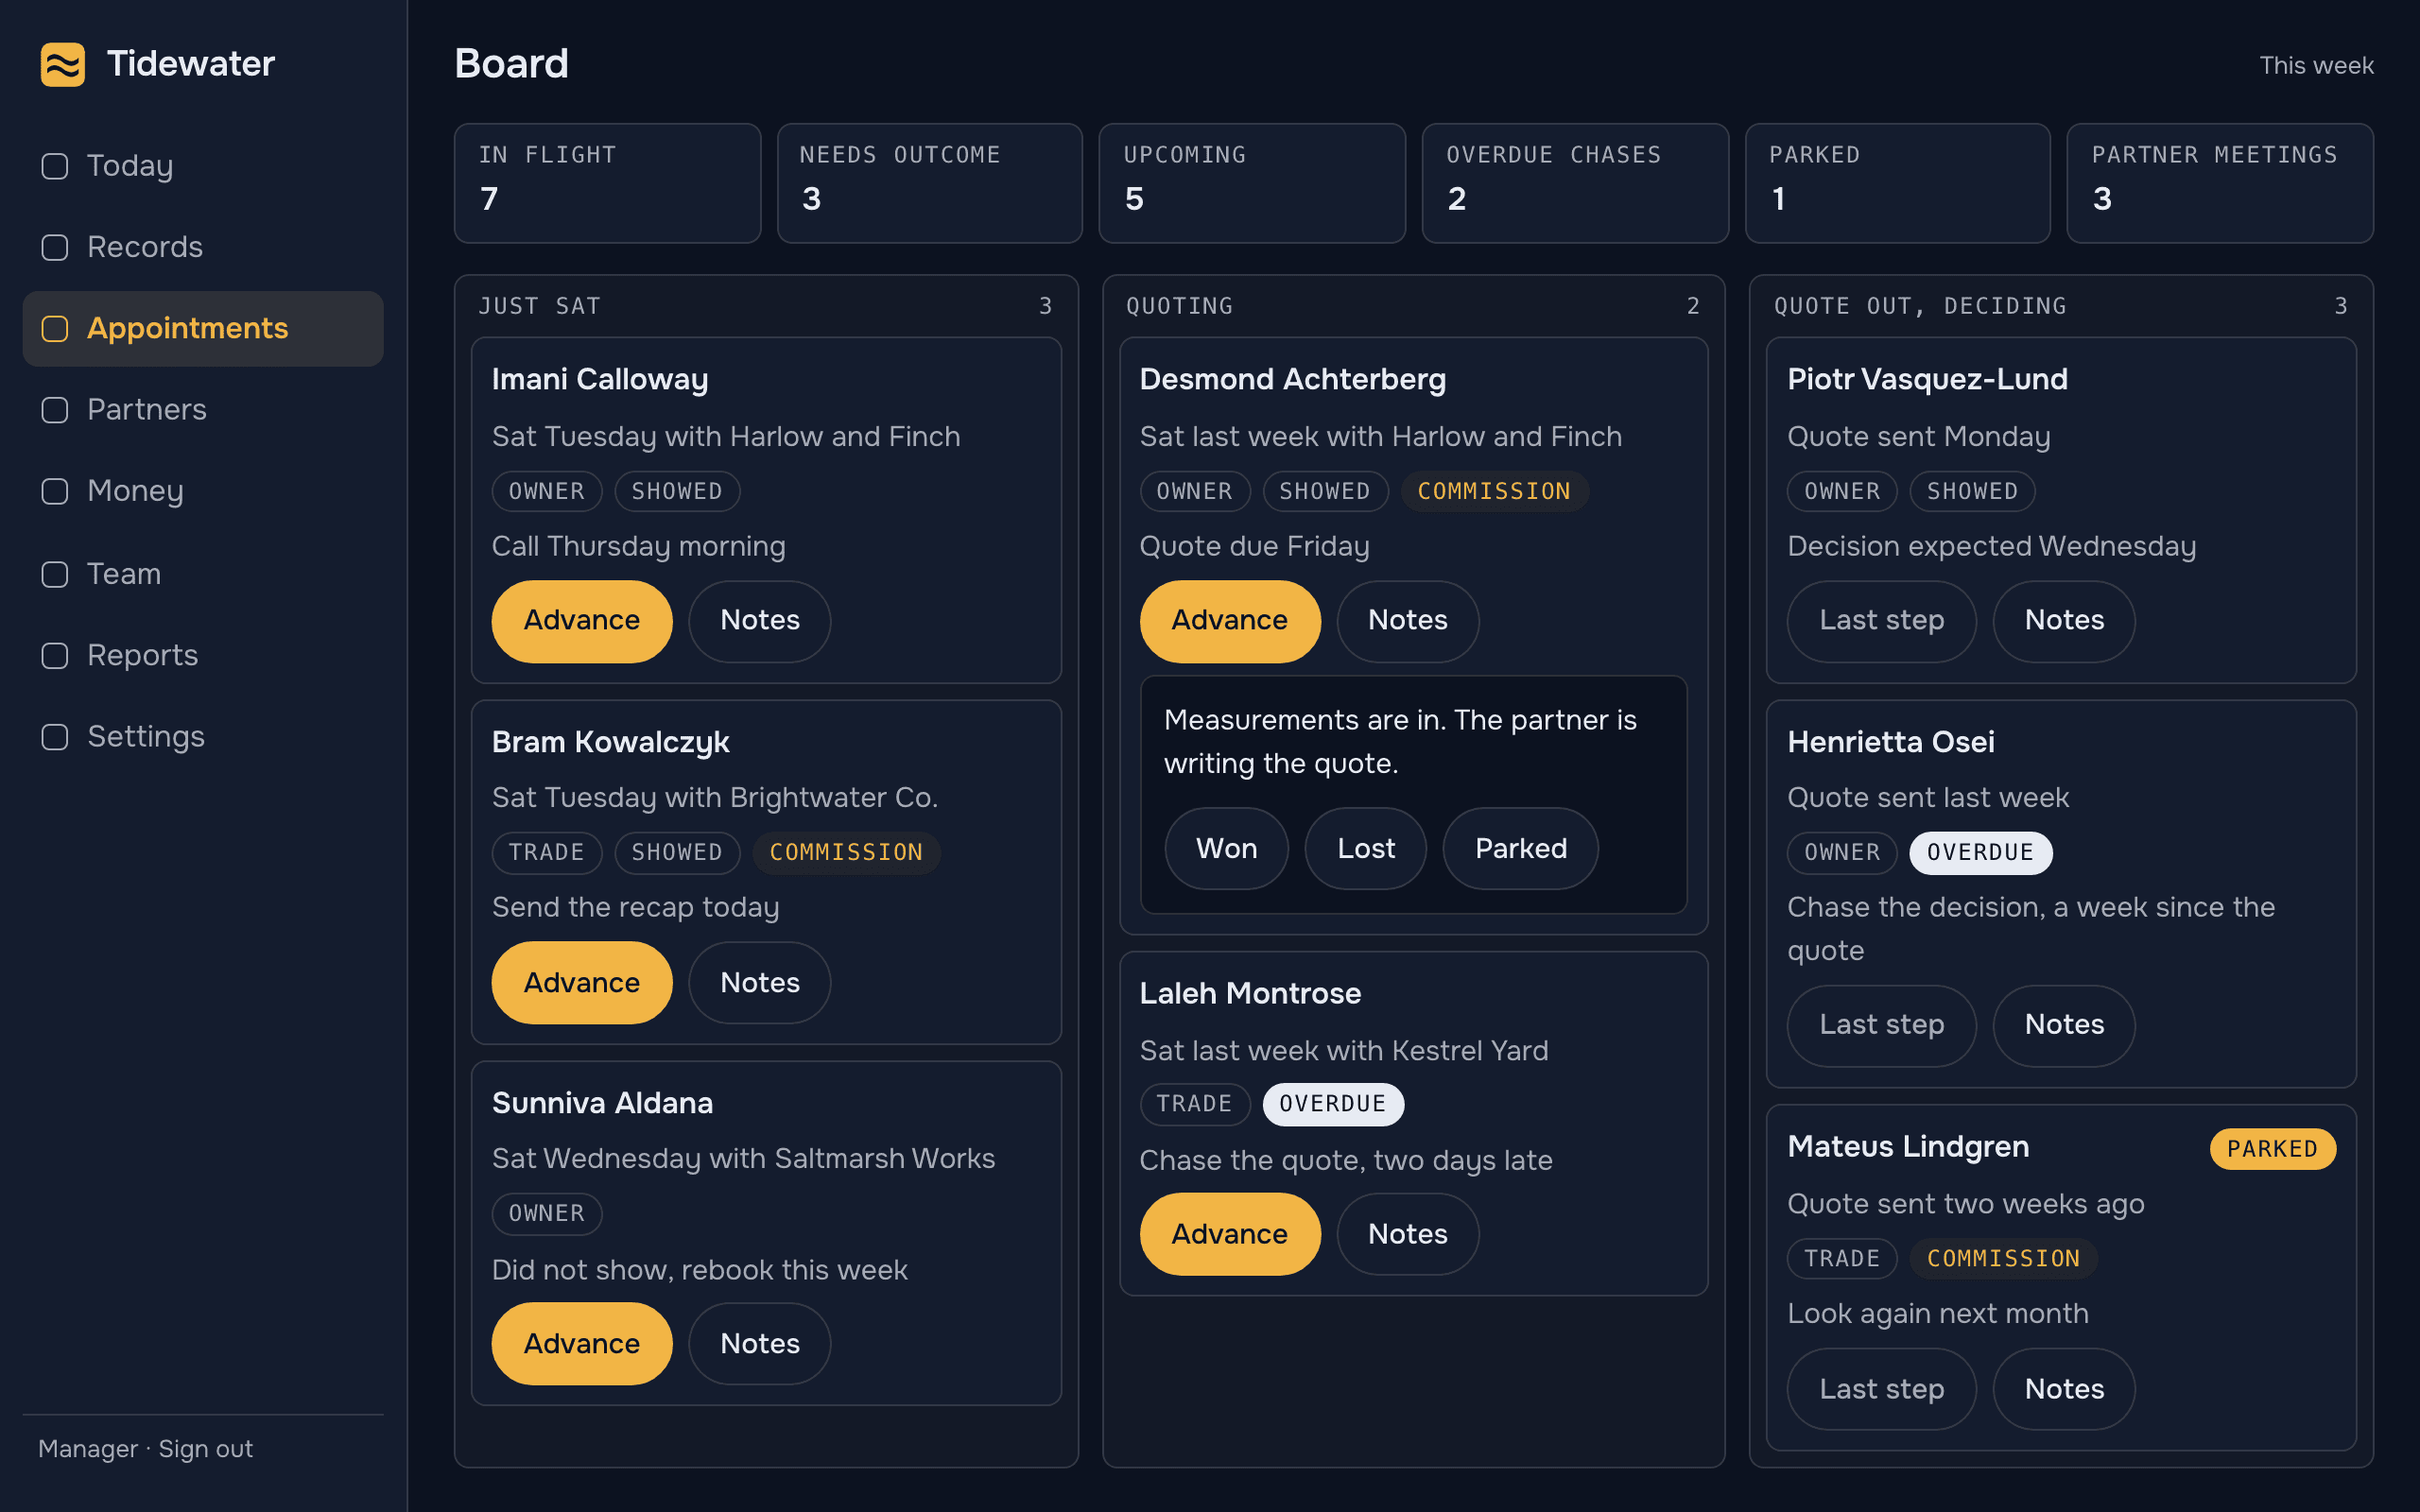2420x1512 pixels.
Task: Click the icon beside Money
Action: (55, 491)
